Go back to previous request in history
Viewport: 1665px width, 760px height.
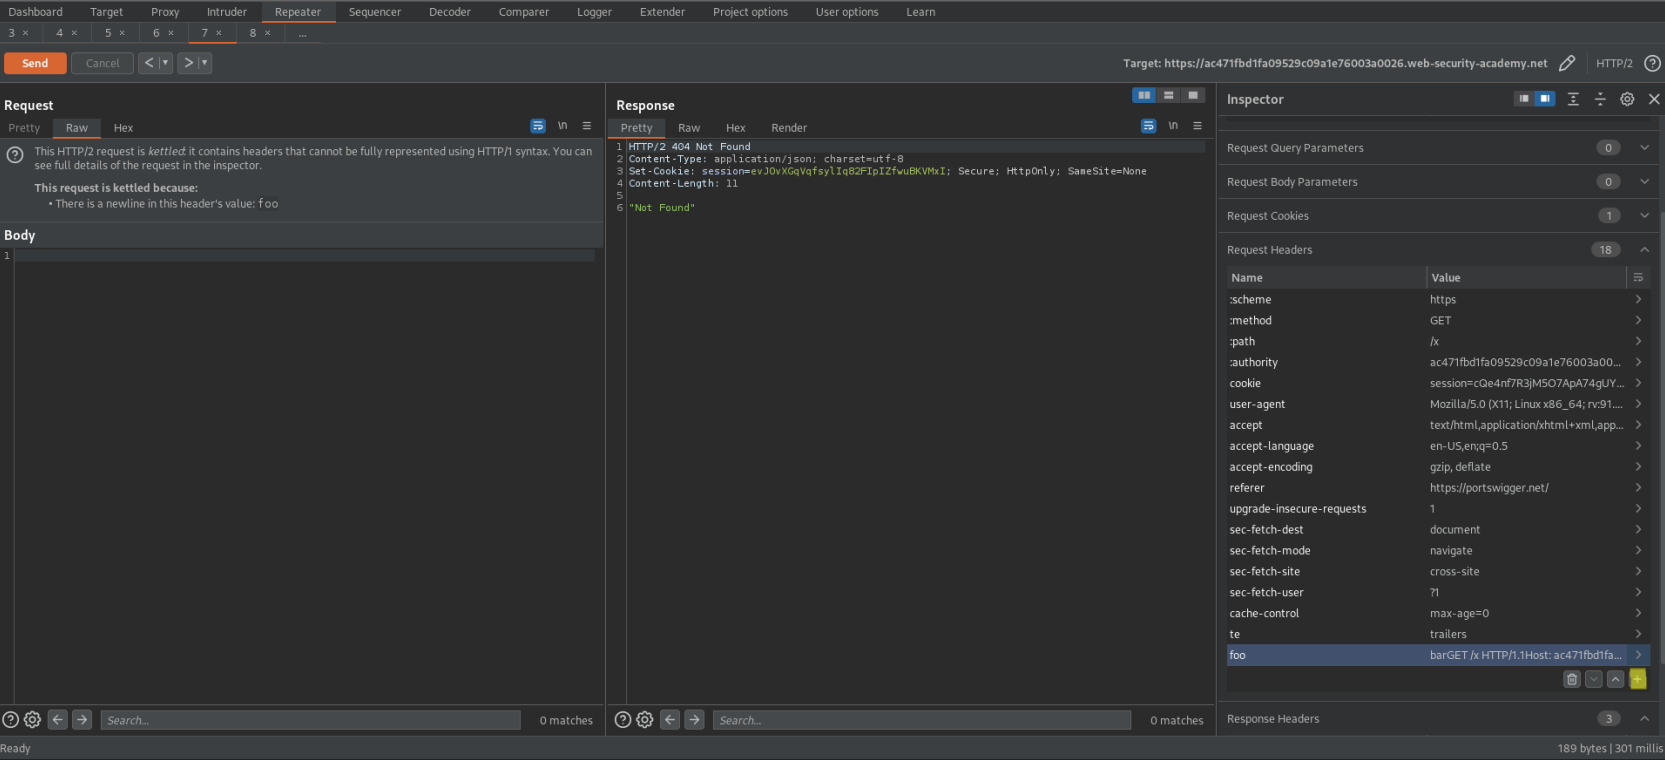tap(149, 63)
